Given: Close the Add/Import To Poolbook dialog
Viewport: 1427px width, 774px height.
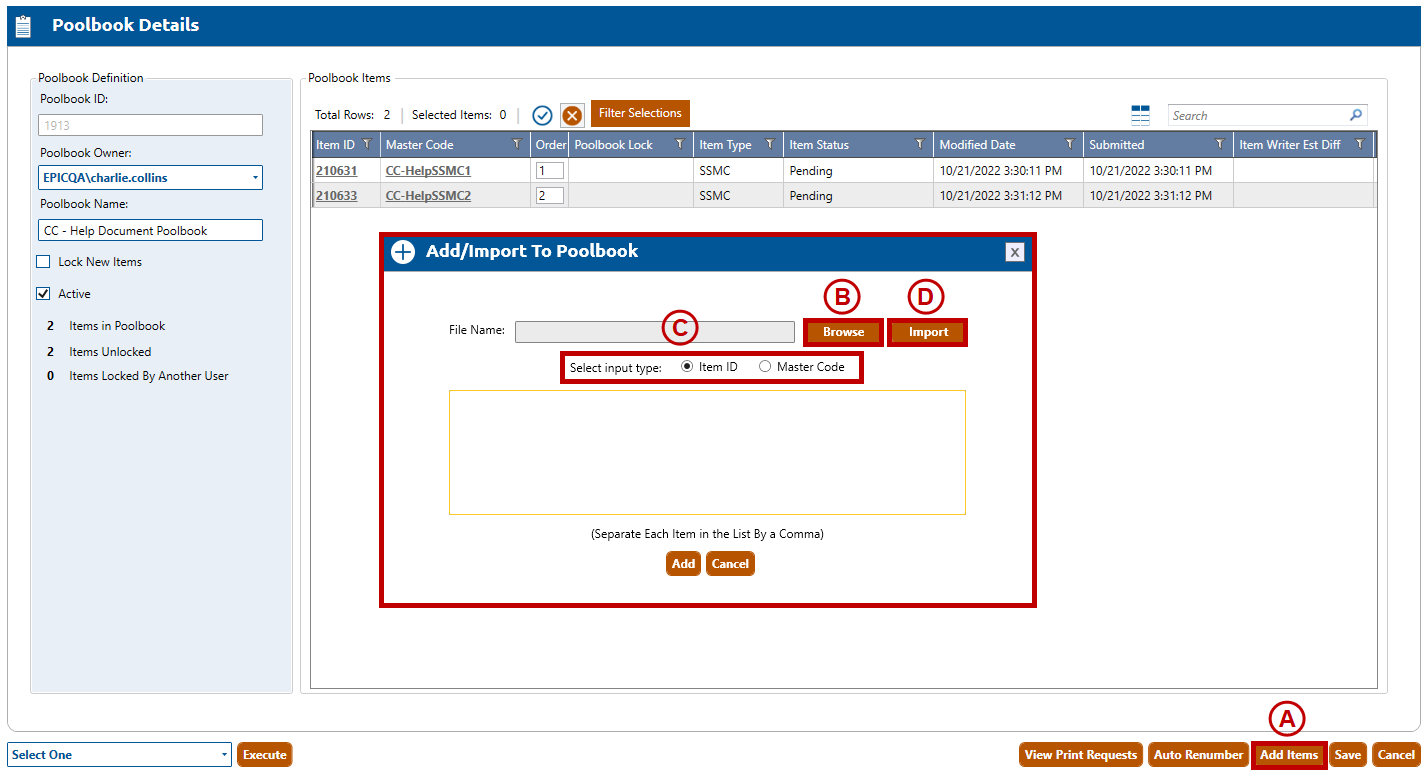Looking at the screenshot, I should (x=1014, y=252).
